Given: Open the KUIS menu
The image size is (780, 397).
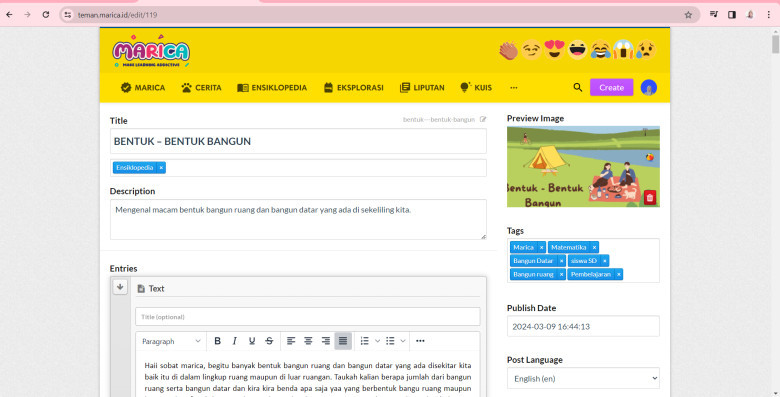Looking at the screenshot, I should (x=476, y=88).
